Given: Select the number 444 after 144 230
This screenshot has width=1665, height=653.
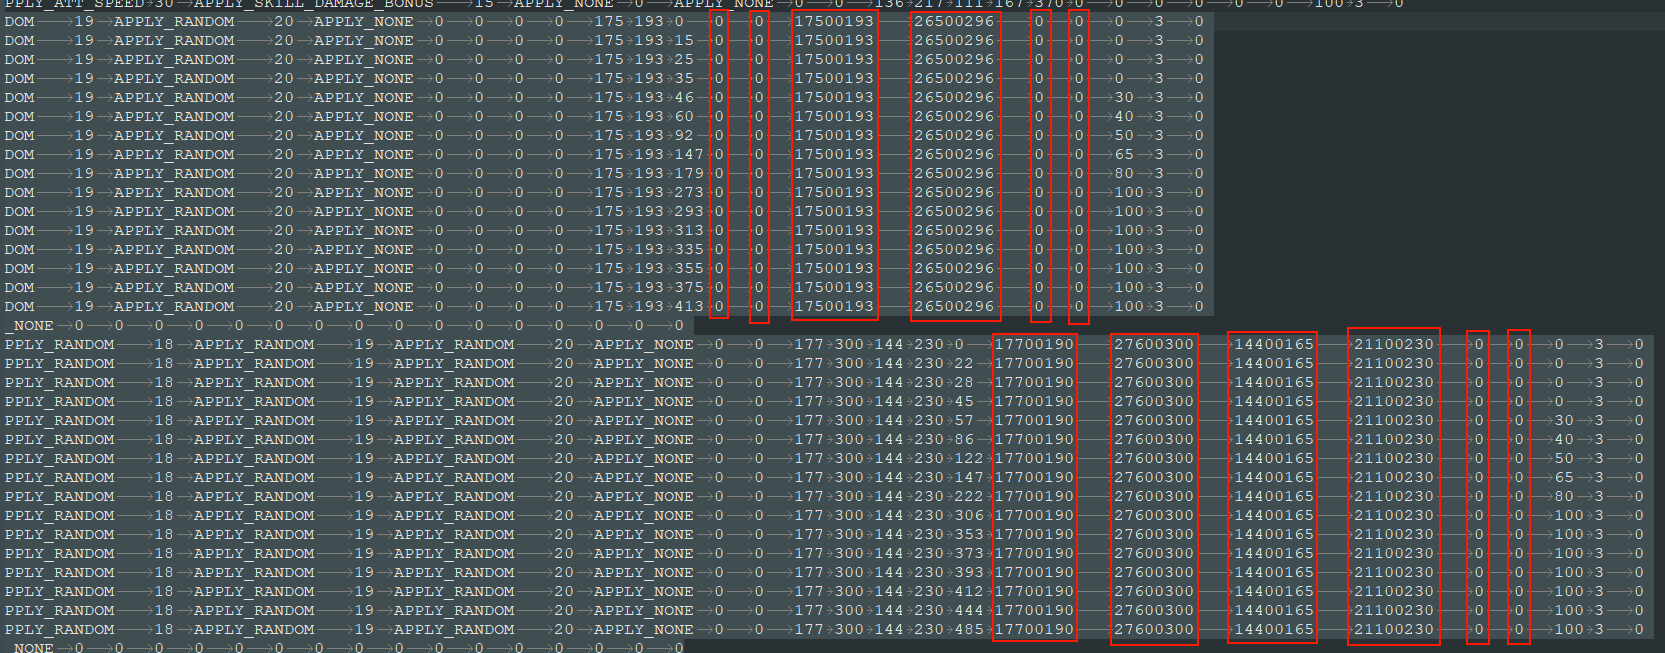Looking at the screenshot, I should tap(969, 611).
